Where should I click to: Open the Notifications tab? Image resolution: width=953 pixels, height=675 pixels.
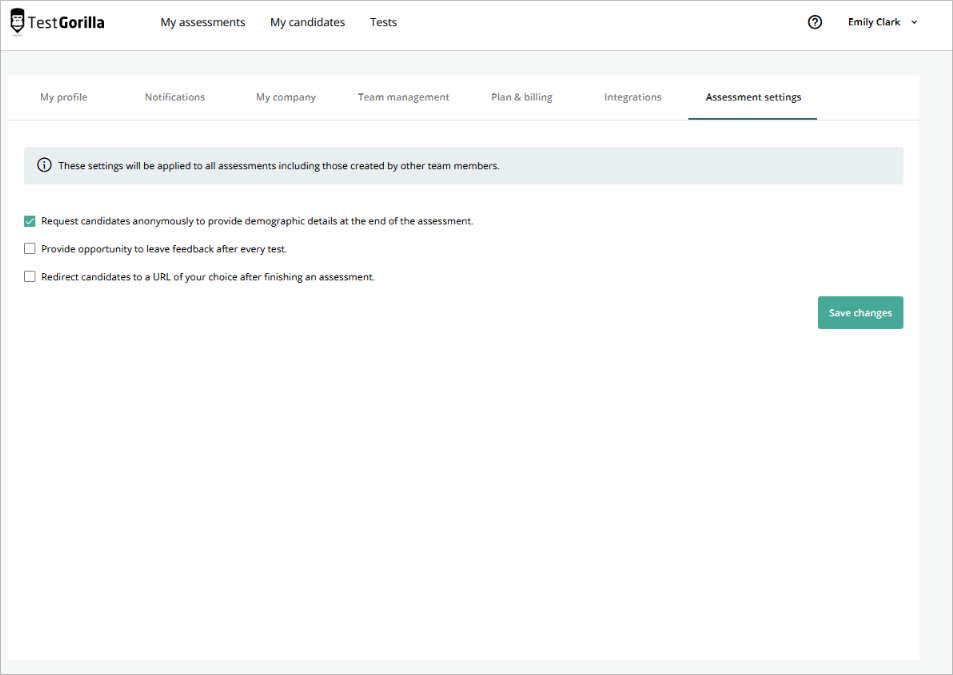175,97
